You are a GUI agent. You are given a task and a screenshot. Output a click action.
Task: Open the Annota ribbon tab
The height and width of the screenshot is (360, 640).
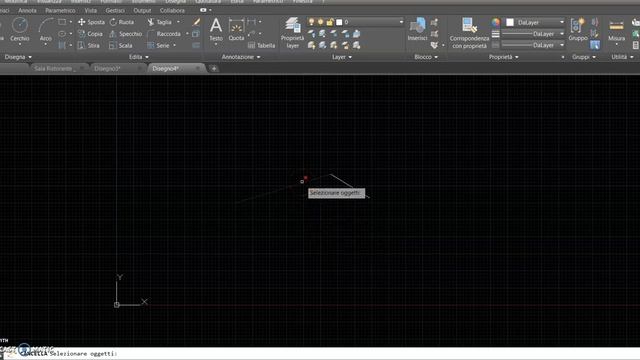[x=27, y=10]
